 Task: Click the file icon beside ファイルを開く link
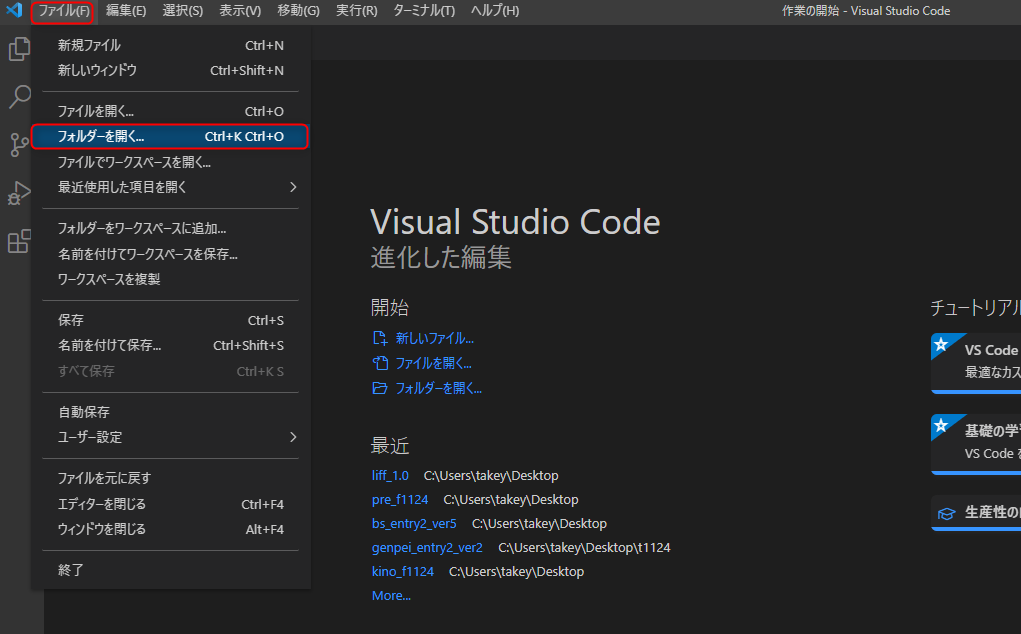point(380,363)
